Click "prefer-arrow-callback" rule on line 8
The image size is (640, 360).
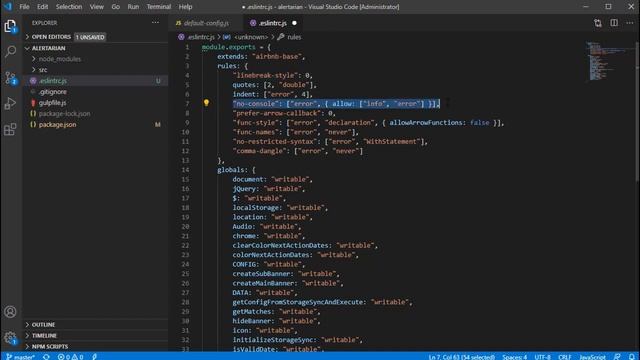(277, 113)
